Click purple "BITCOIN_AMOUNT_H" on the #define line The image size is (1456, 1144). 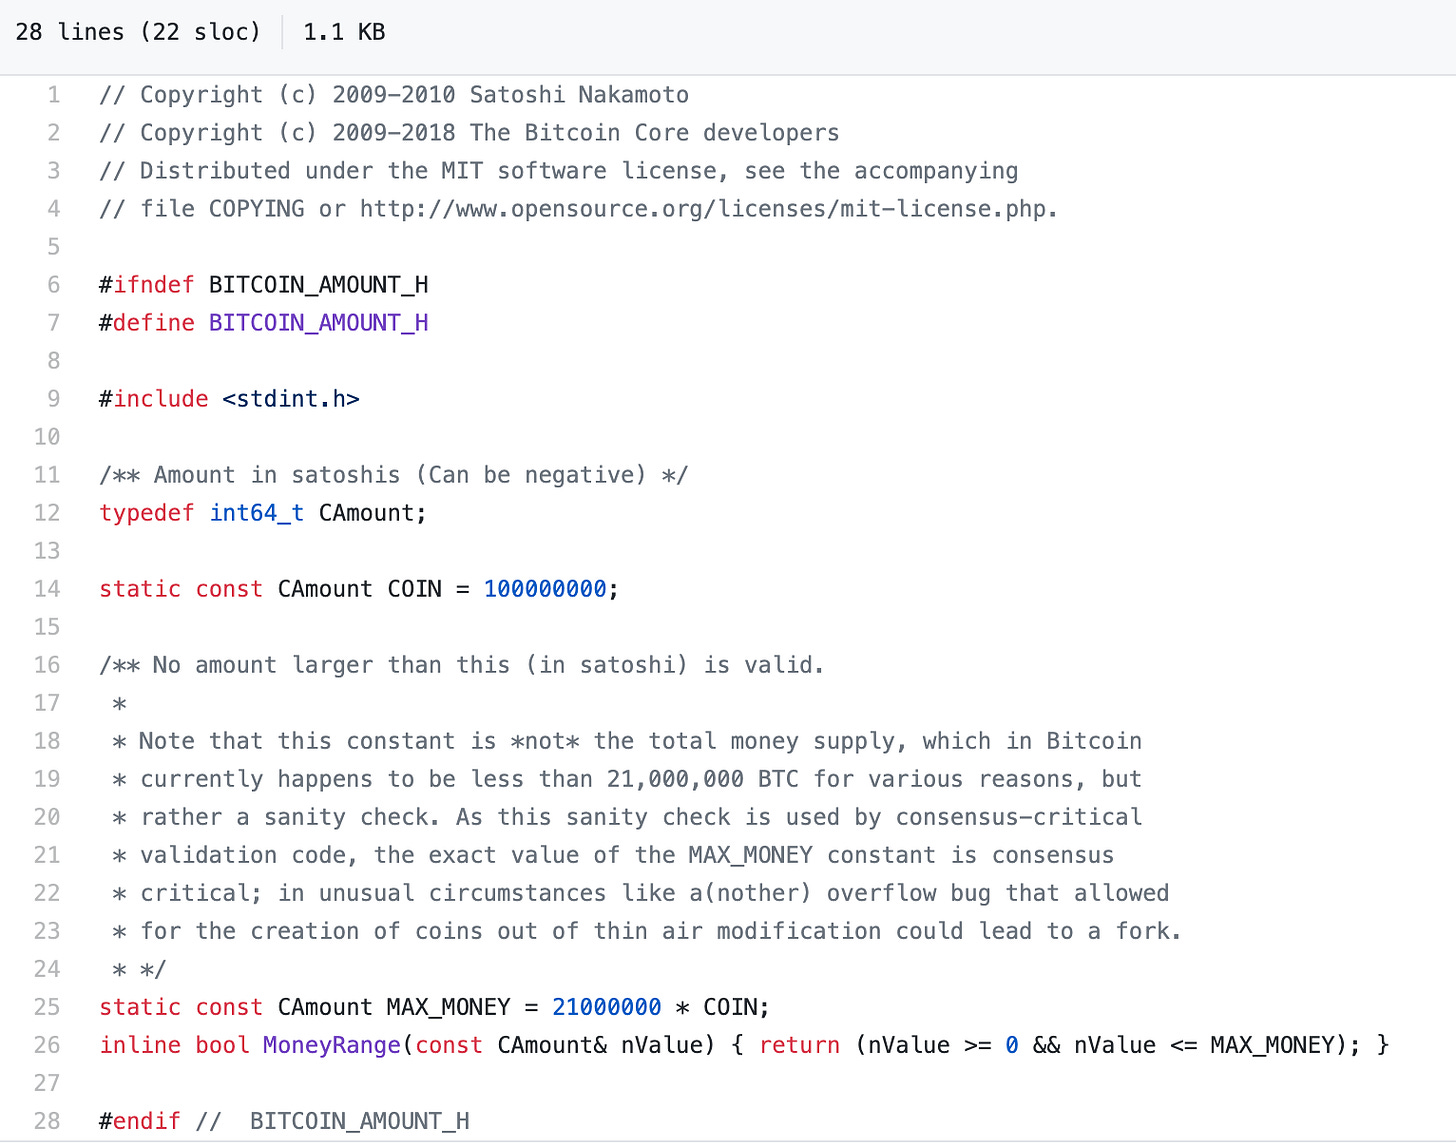click(319, 323)
